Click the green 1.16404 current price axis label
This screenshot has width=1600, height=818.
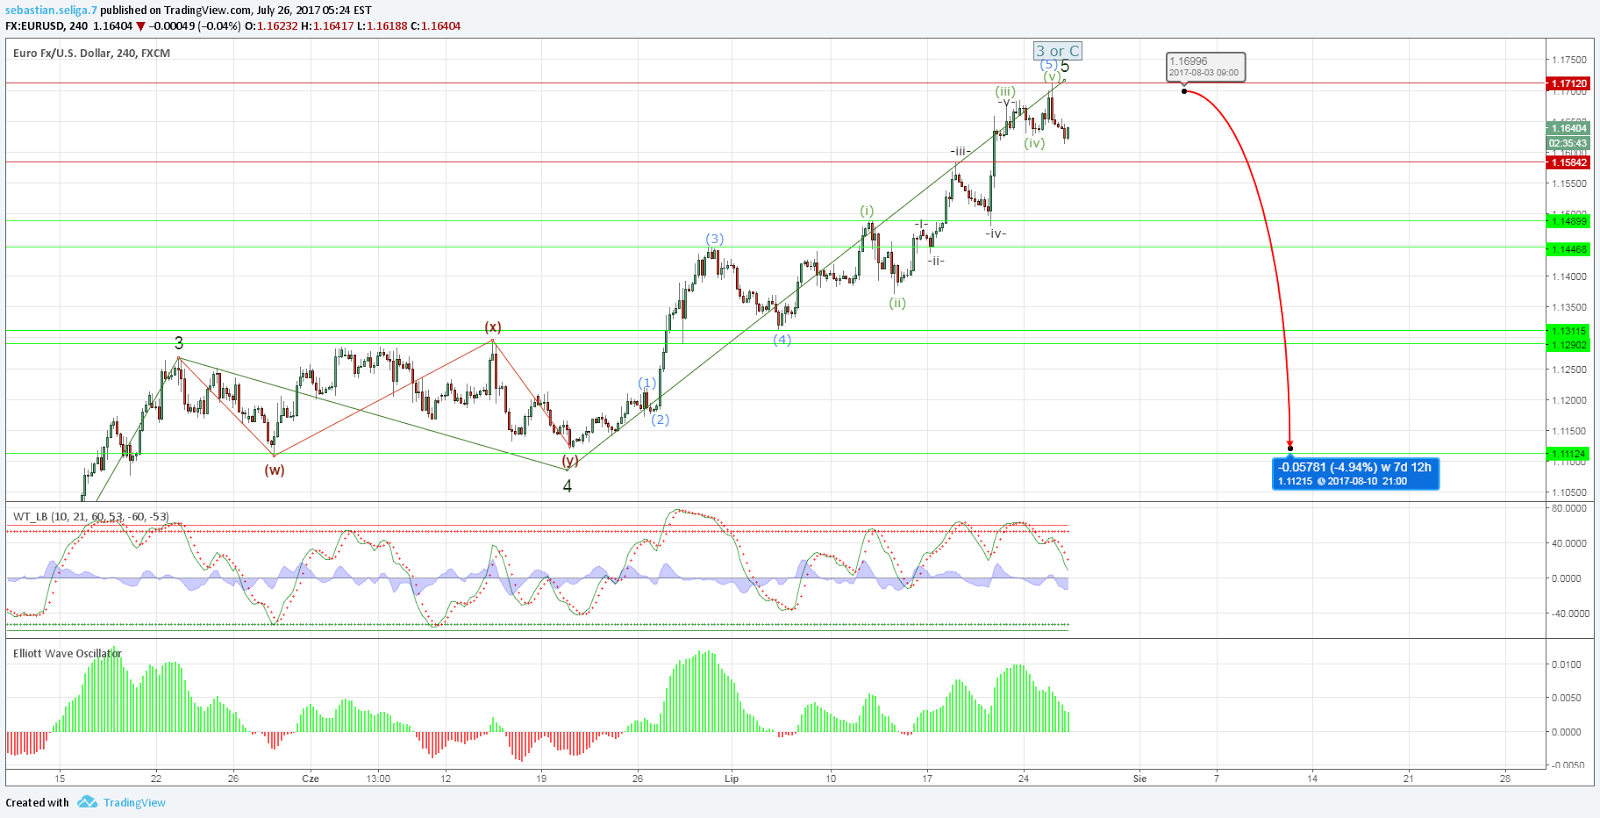[x=1568, y=128]
